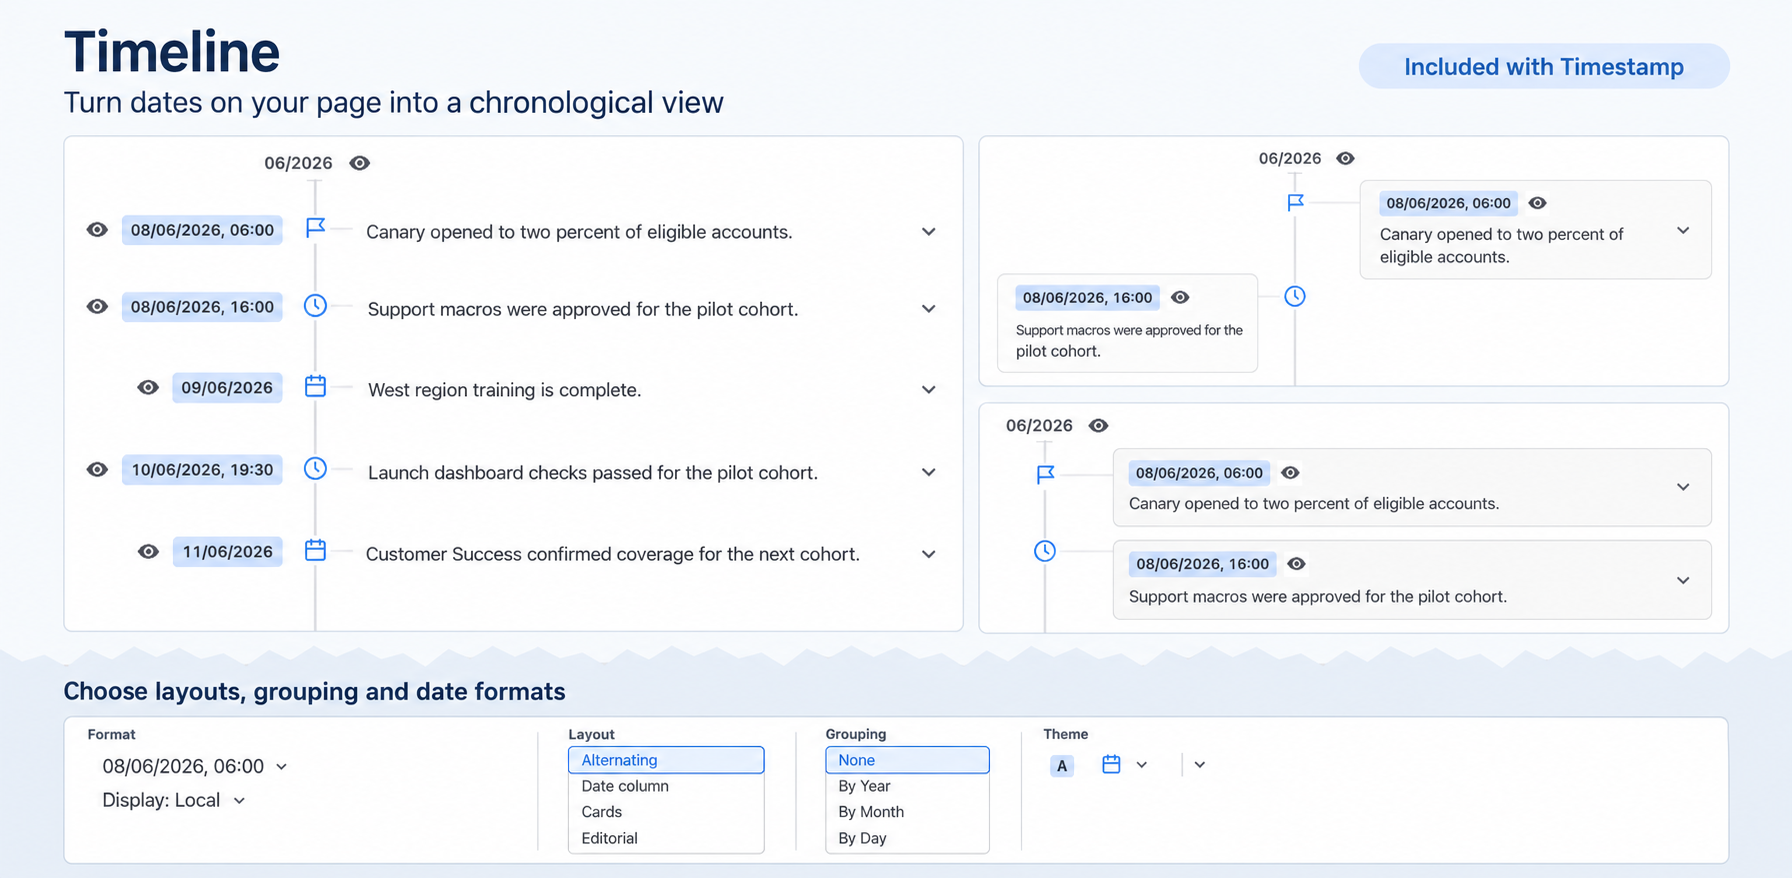Screen dimensions: 1792x878
Task: Expand West region training row chevron
Action: 929,390
